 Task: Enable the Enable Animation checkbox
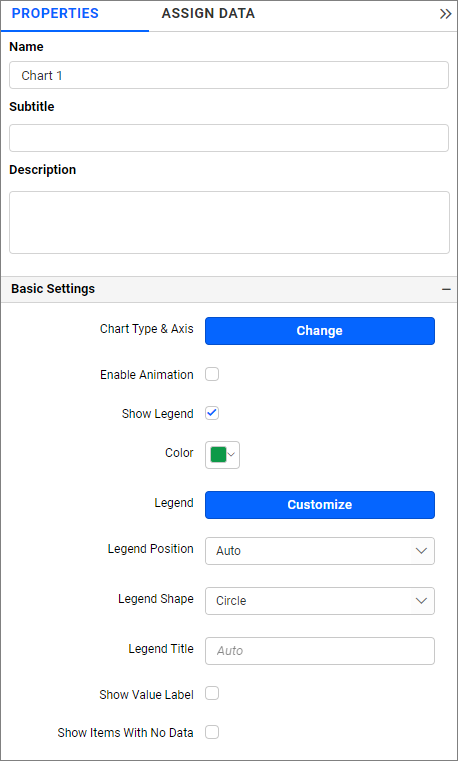(212, 374)
